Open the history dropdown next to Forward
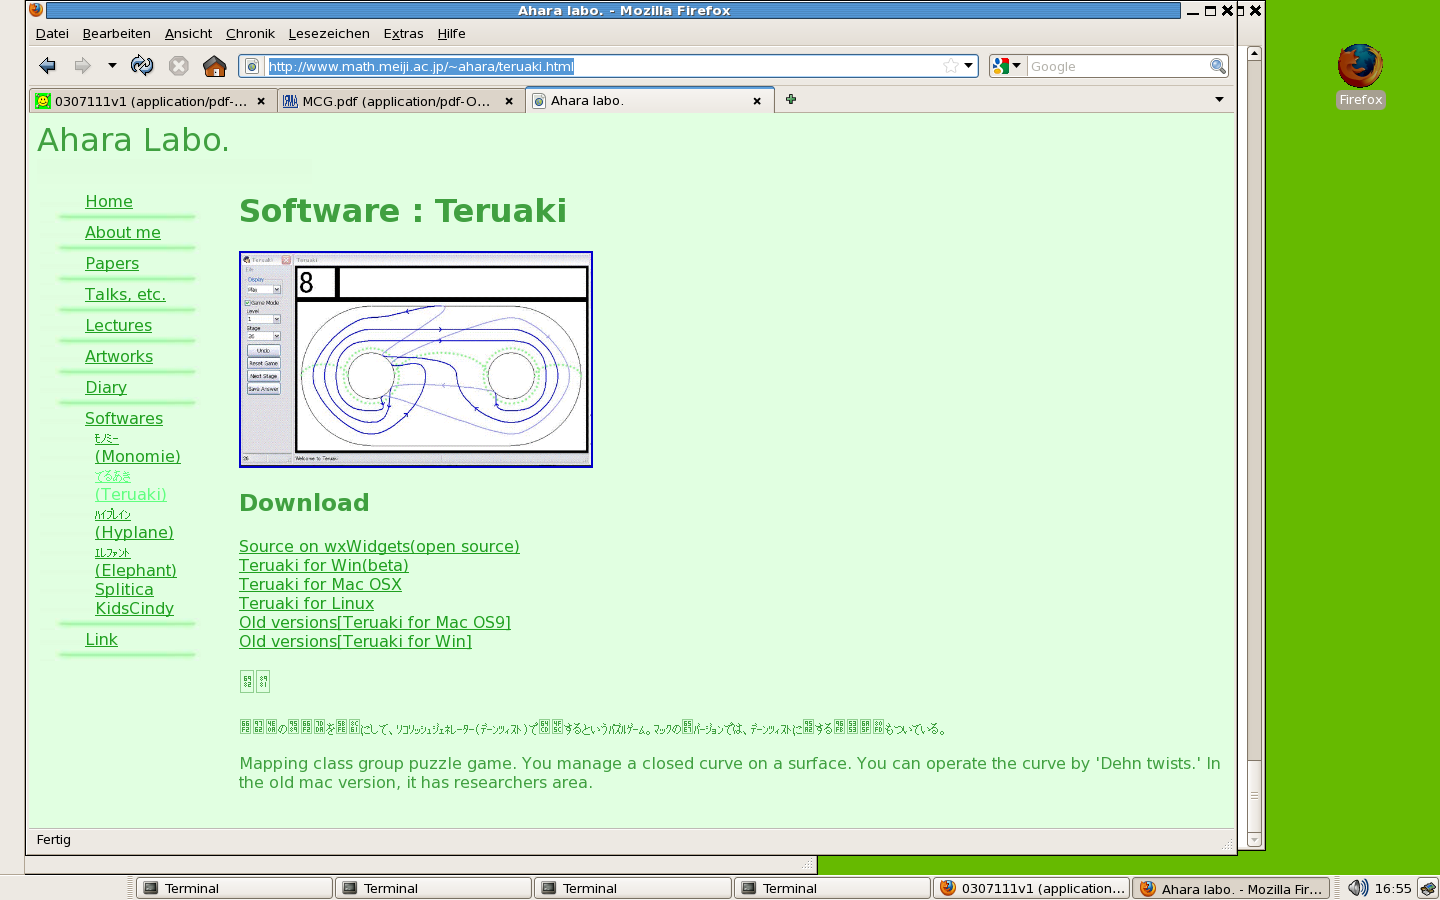This screenshot has width=1440, height=900. pos(112,66)
